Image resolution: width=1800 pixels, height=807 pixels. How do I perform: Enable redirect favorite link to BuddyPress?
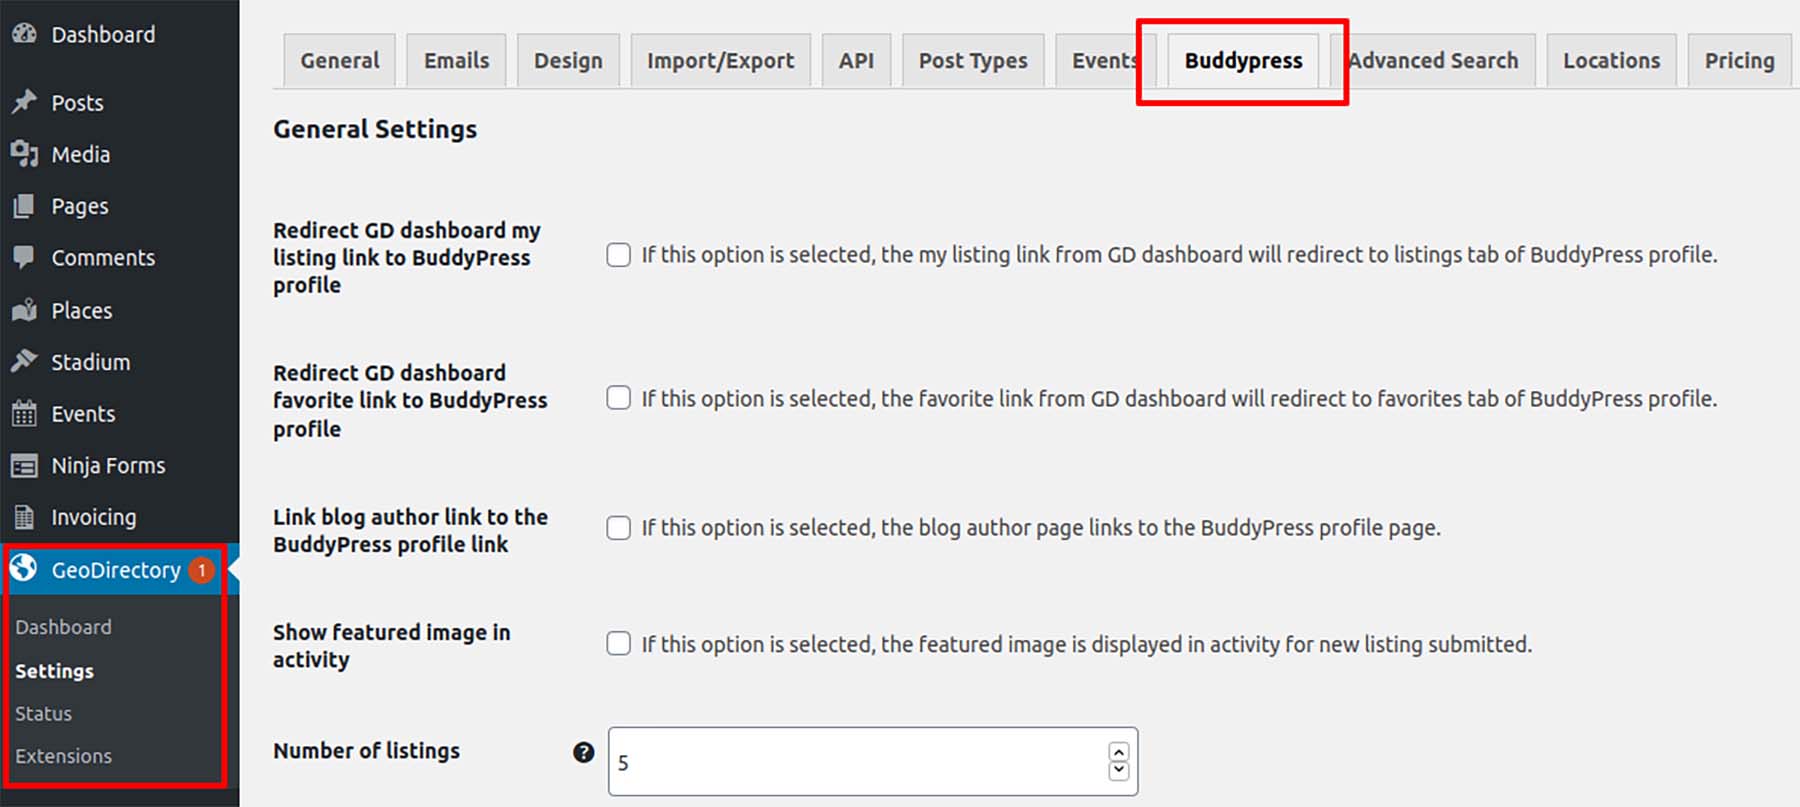[x=619, y=398]
